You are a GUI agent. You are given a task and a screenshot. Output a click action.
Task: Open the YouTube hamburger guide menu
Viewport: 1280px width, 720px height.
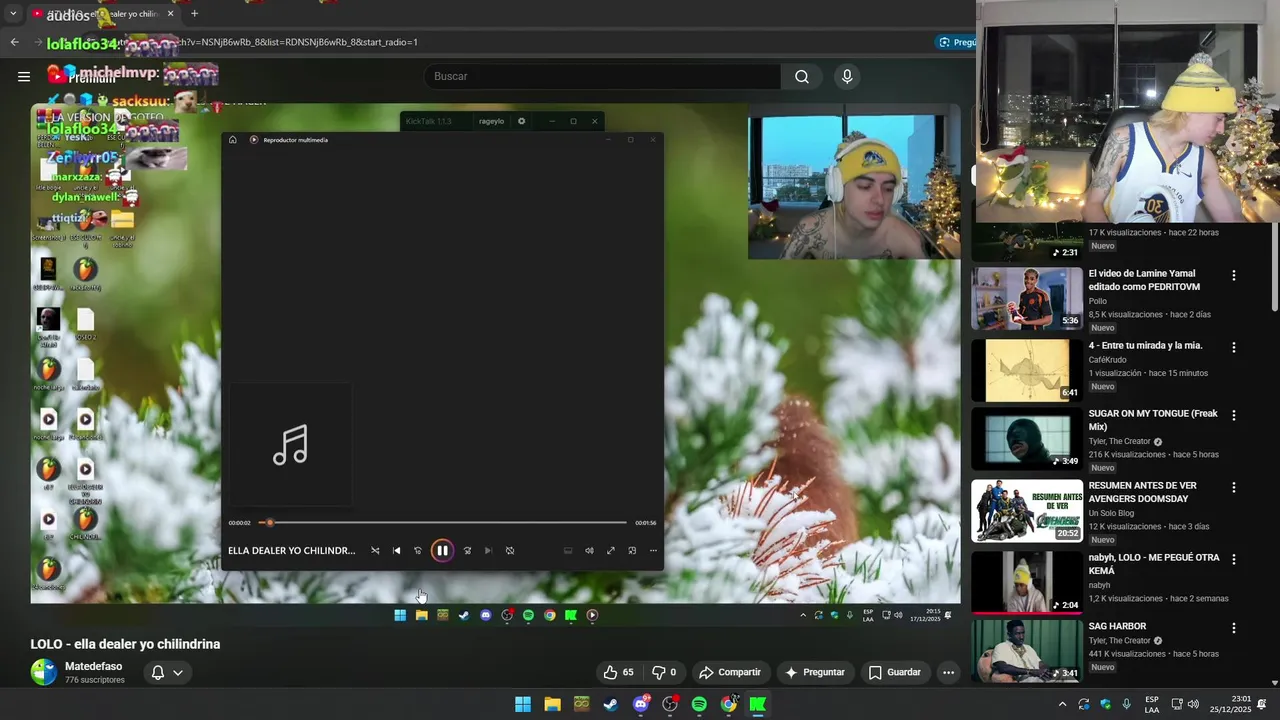(24, 76)
